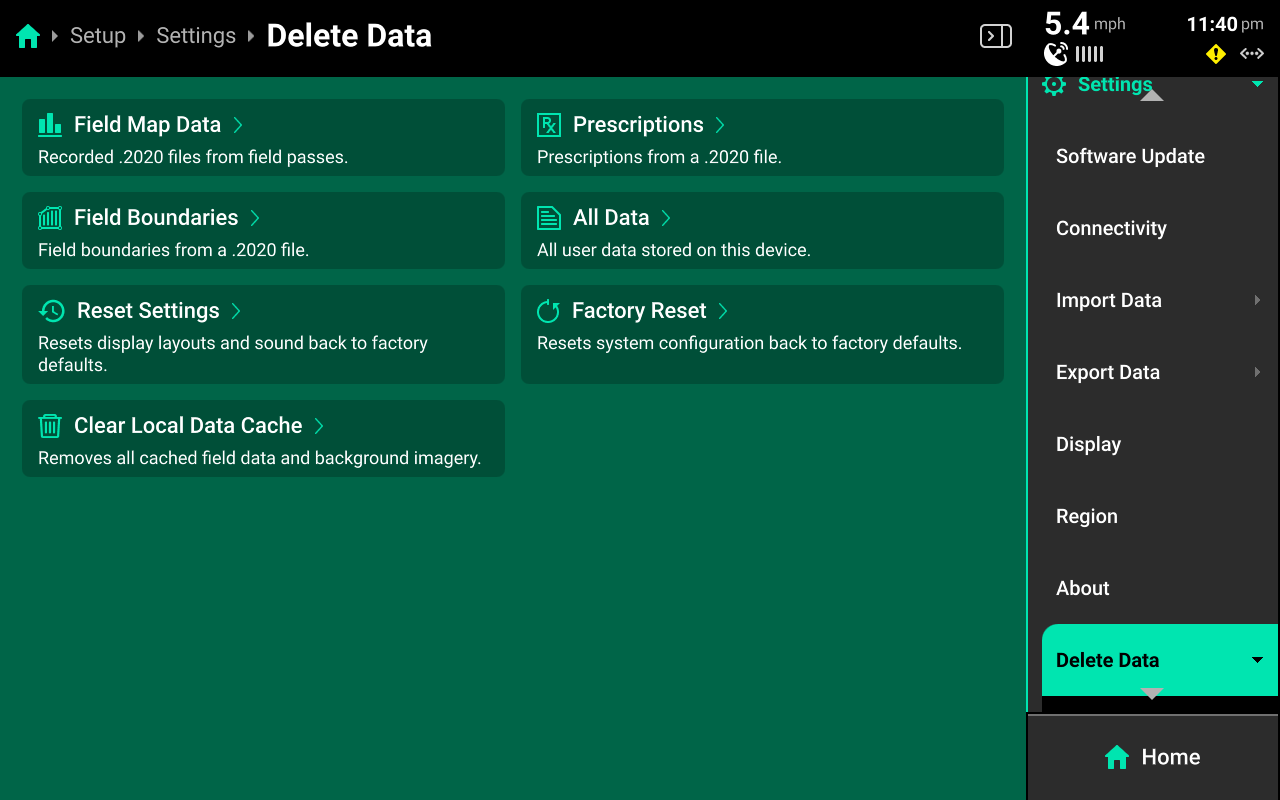Screen dimensions: 1280x800
Task: Open Field Map Data card title
Action: 147,125
